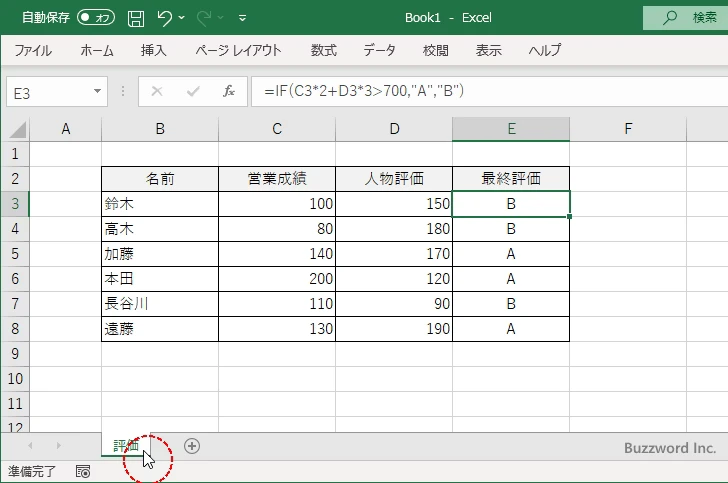This screenshot has height=483, width=728.
Task: Select column A header
Action: pos(65,129)
